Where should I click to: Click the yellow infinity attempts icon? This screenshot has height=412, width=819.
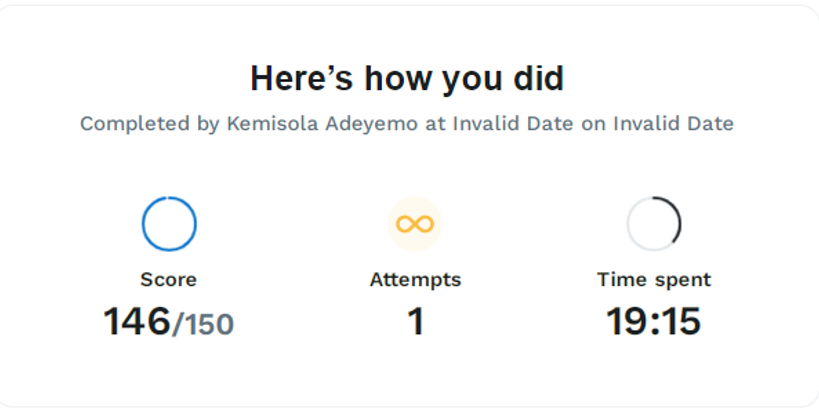pyautogui.click(x=414, y=224)
